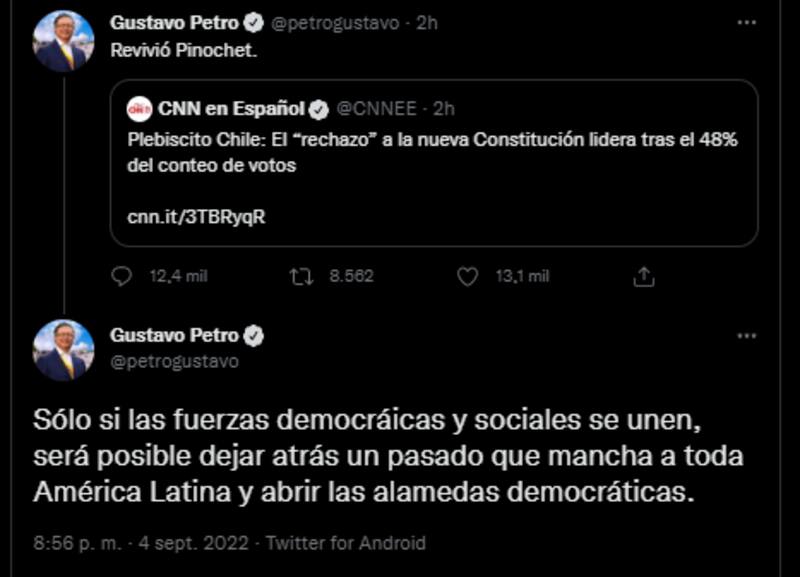The width and height of the screenshot is (800, 577).
Task: Click the verified badge on second Gustavo Petro
Action: (255, 336)
